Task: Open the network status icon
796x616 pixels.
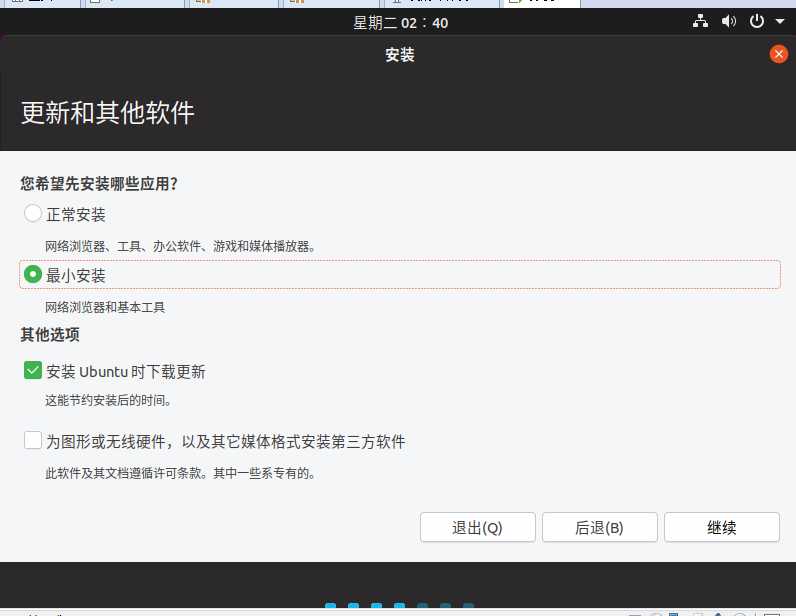Action: point(701,21)
